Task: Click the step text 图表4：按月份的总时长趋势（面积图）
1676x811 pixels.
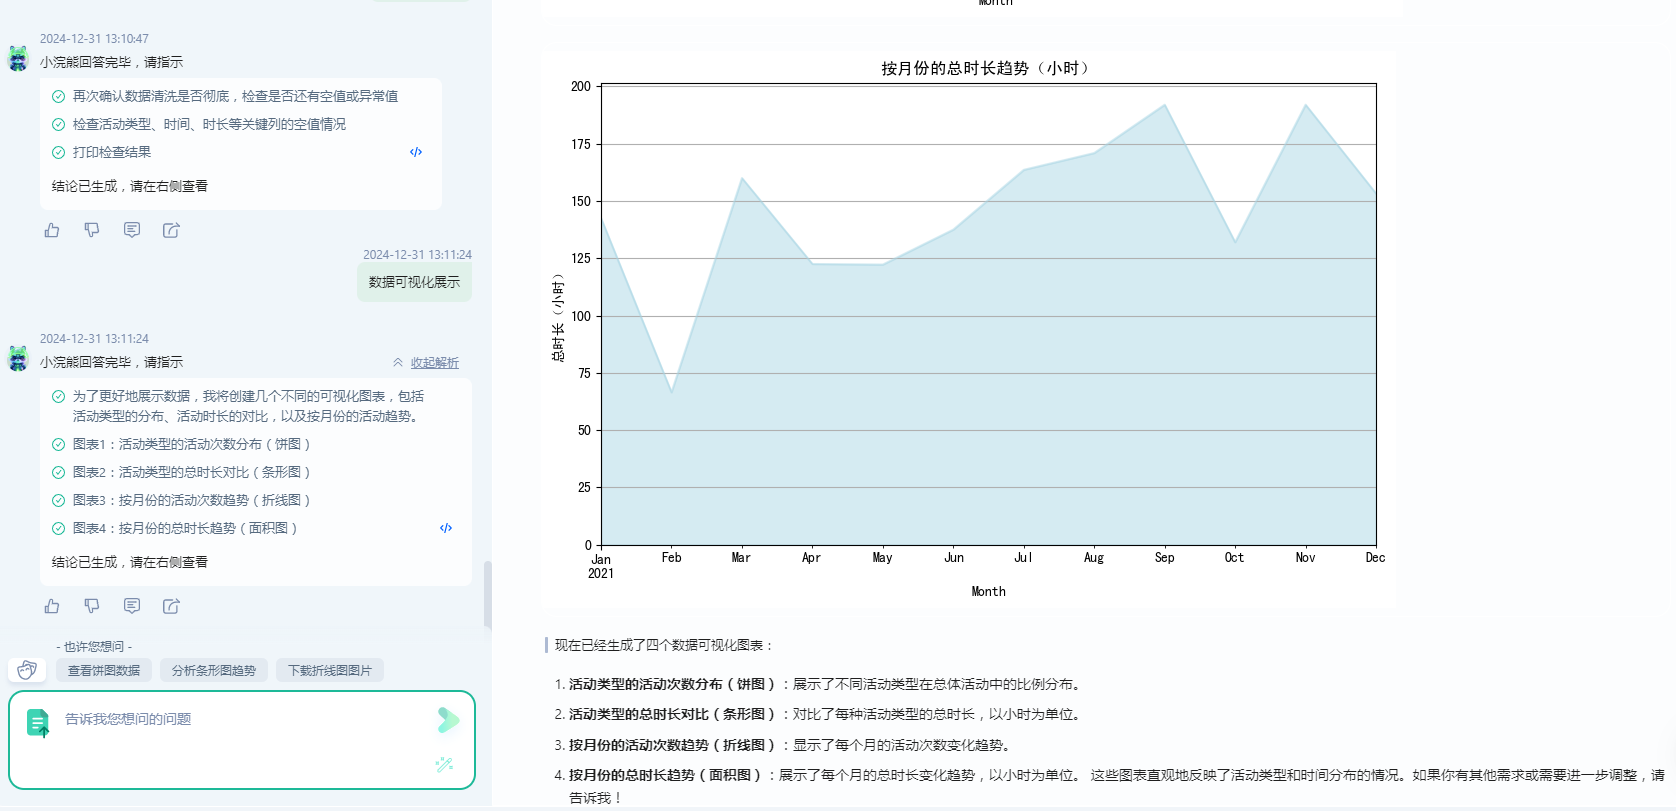Action: click(x=185, y=528)
